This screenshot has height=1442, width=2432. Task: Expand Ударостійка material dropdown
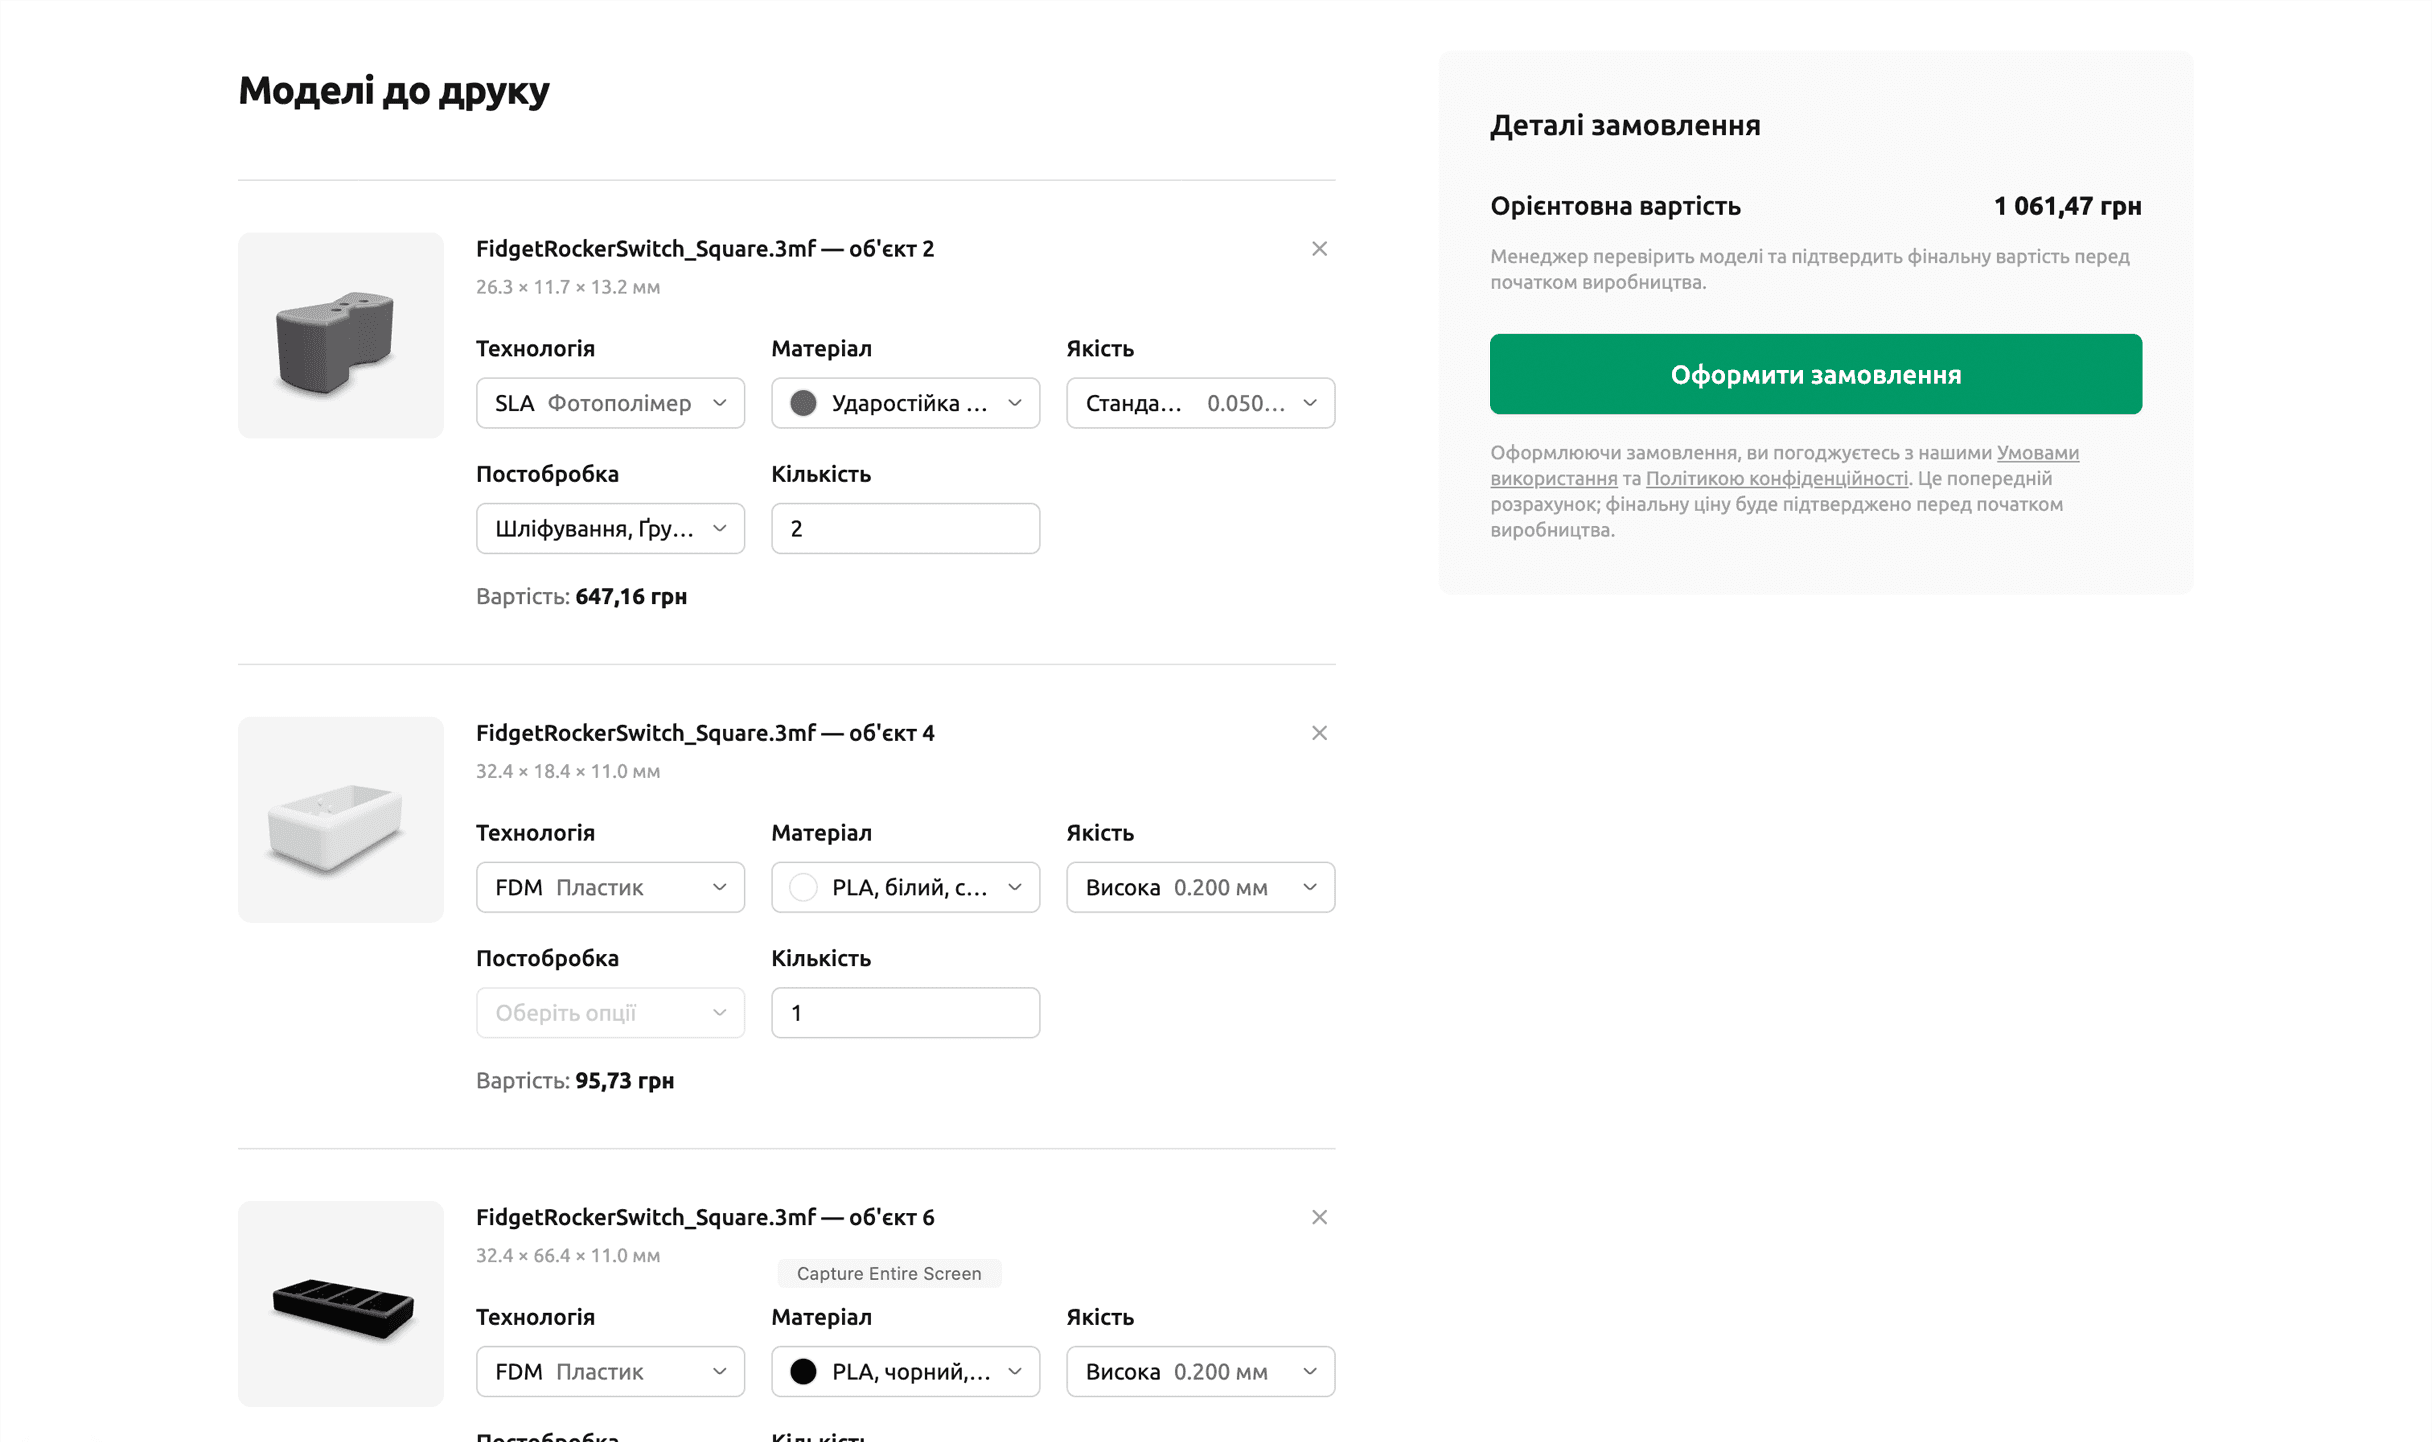tap(905, 403)
